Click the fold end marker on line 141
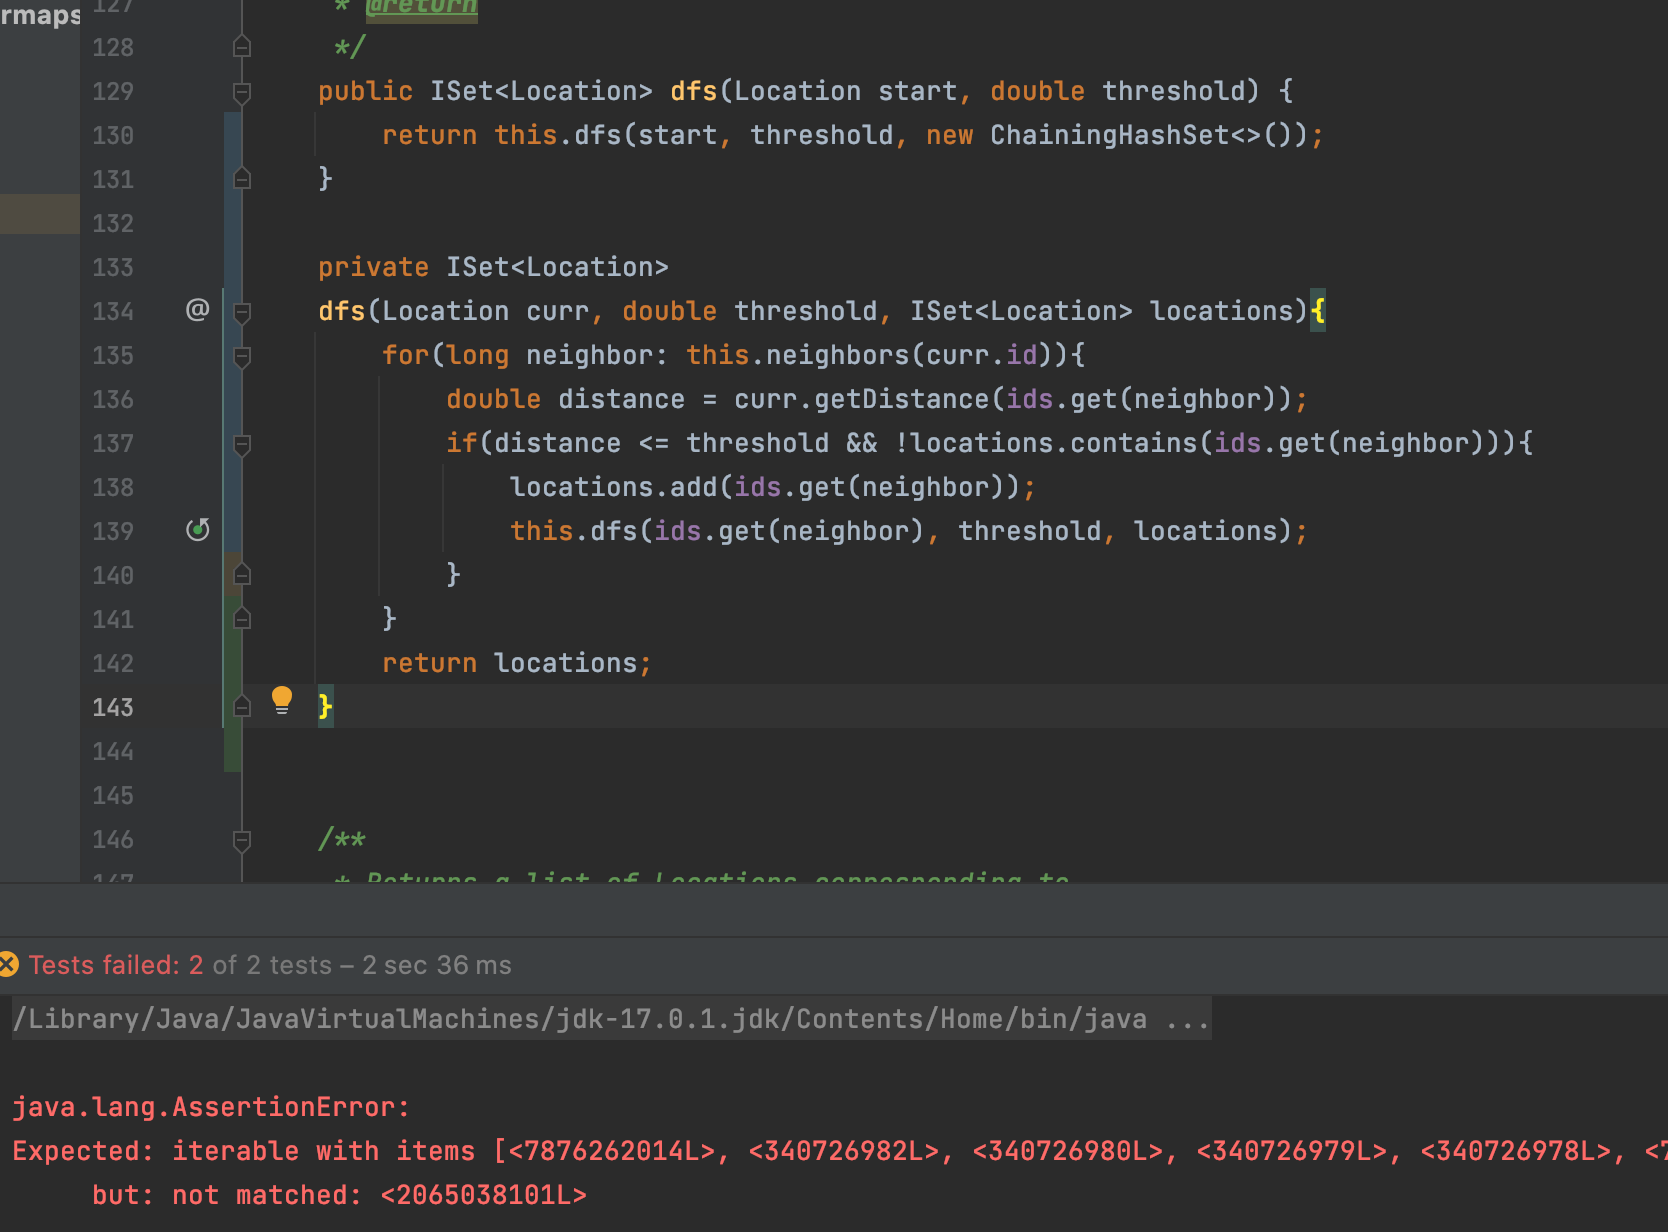The image size is (1668, 1232). [241, 619]
